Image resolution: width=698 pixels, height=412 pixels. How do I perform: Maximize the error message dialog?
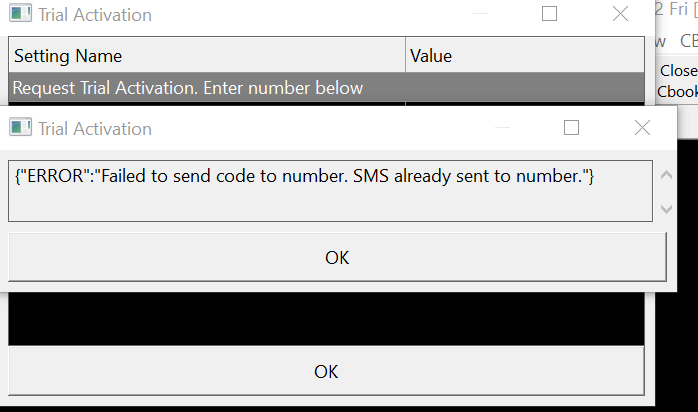572,128
